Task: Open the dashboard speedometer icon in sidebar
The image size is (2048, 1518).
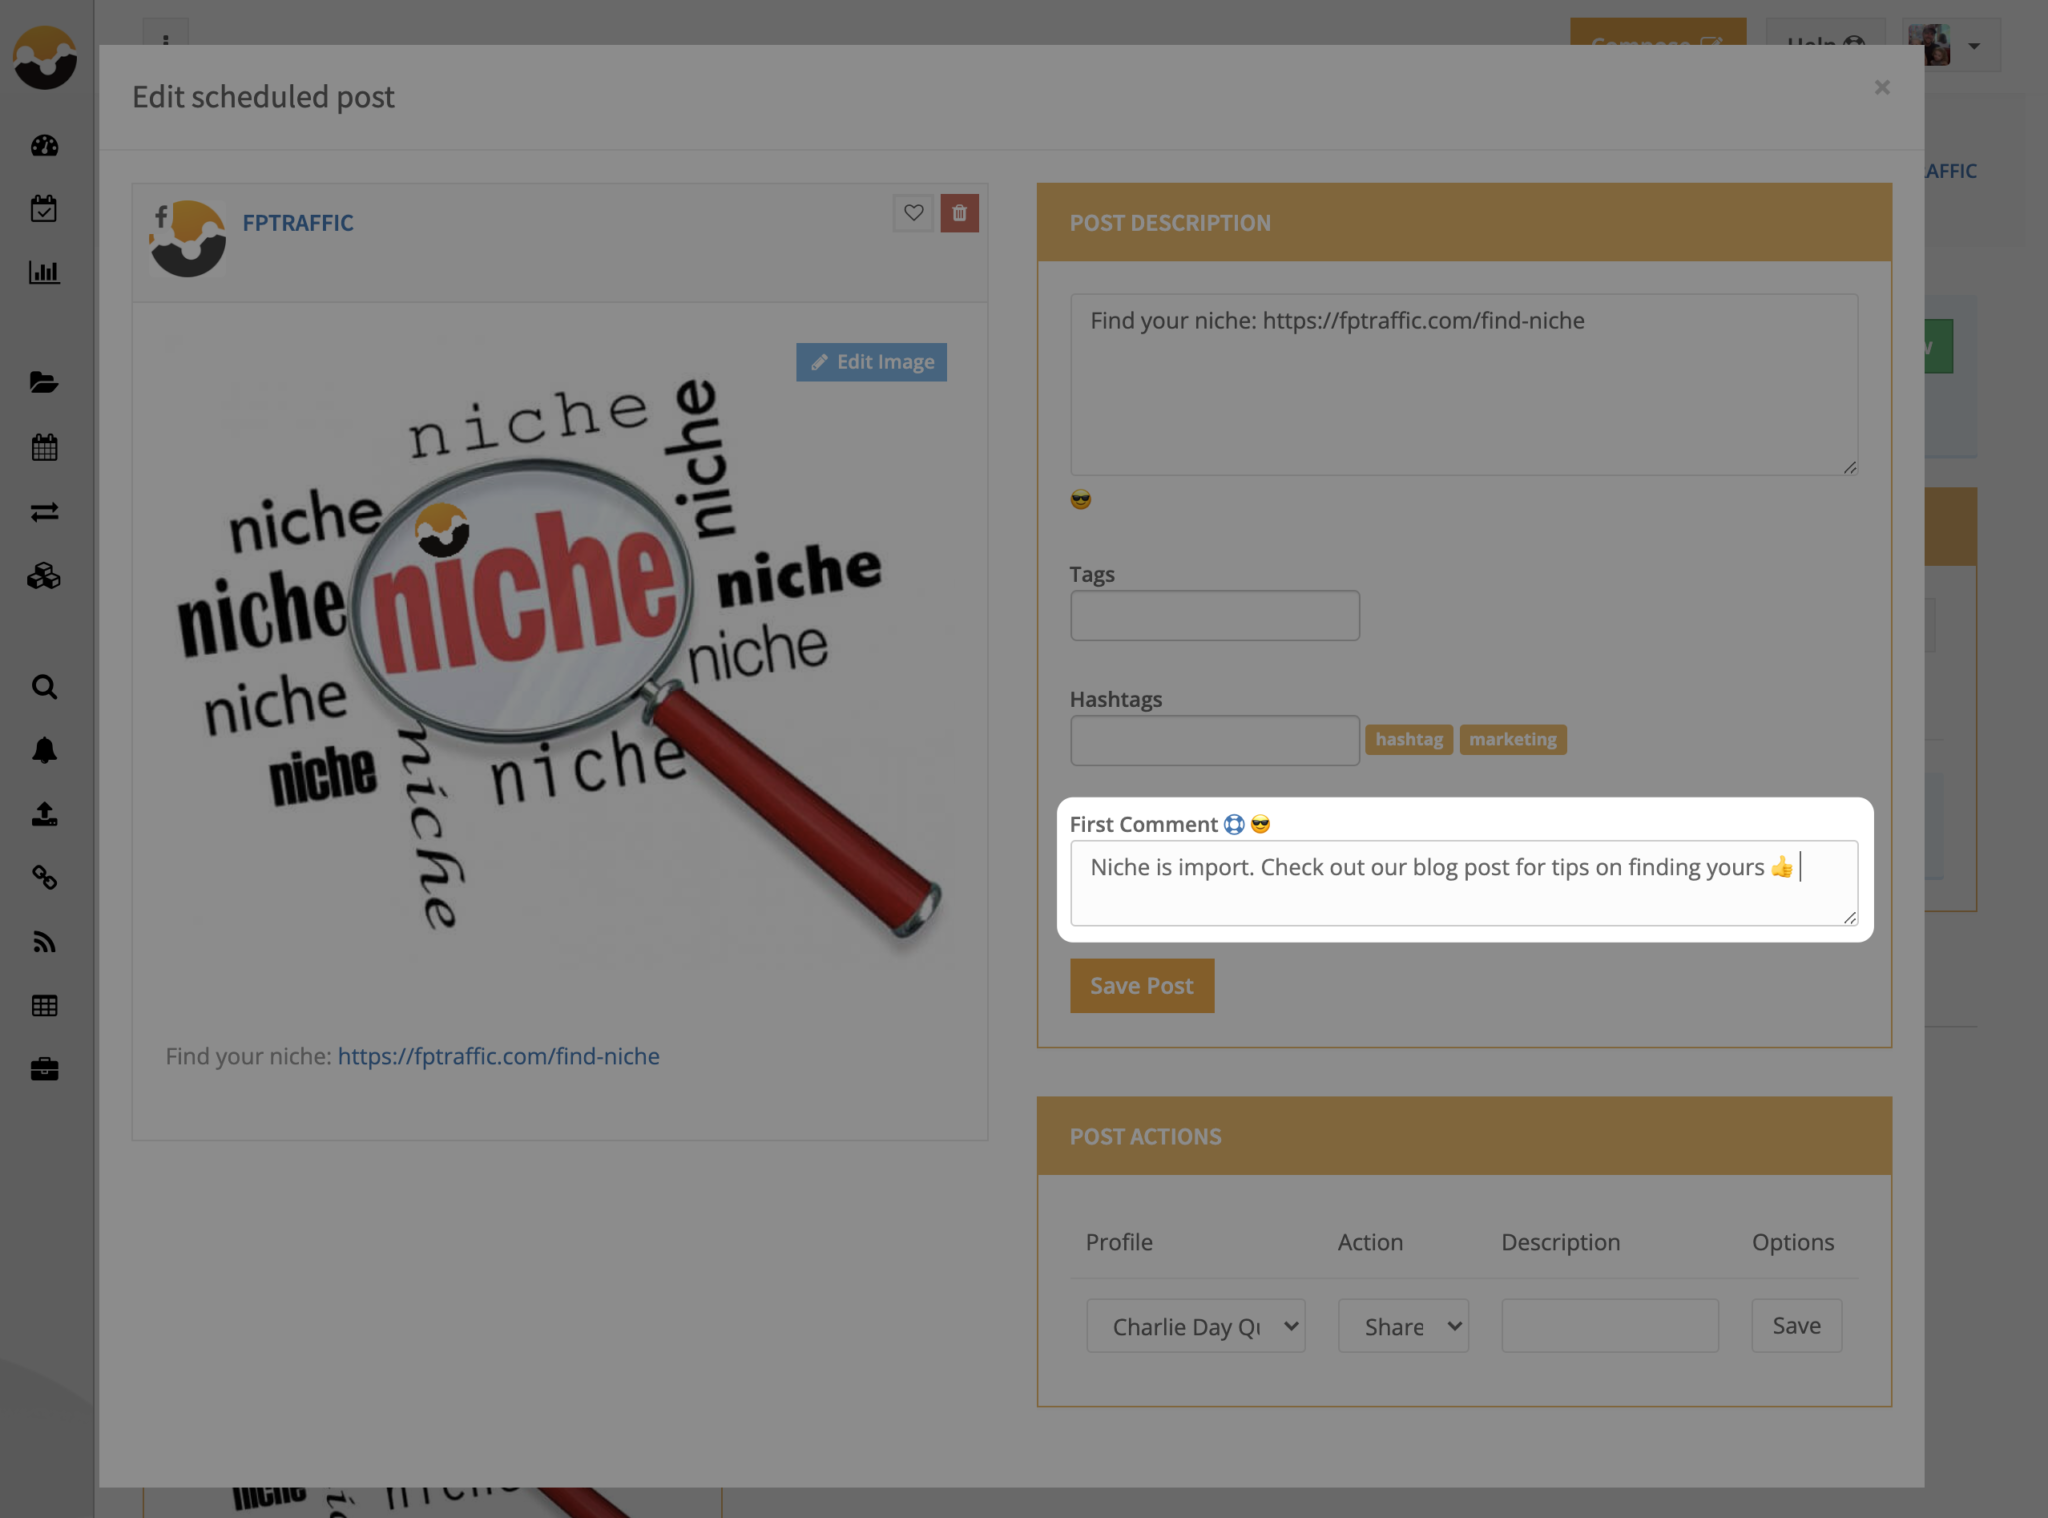Action: (x=44, y=146)
